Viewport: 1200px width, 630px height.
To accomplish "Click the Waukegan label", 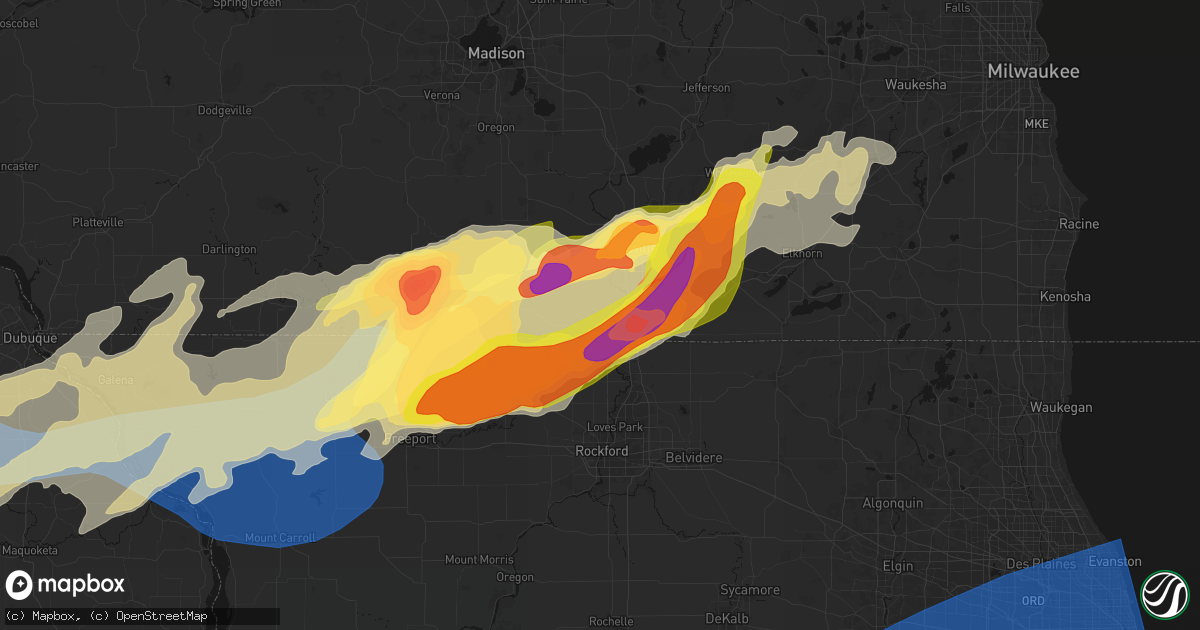I will click(1062, 407).
